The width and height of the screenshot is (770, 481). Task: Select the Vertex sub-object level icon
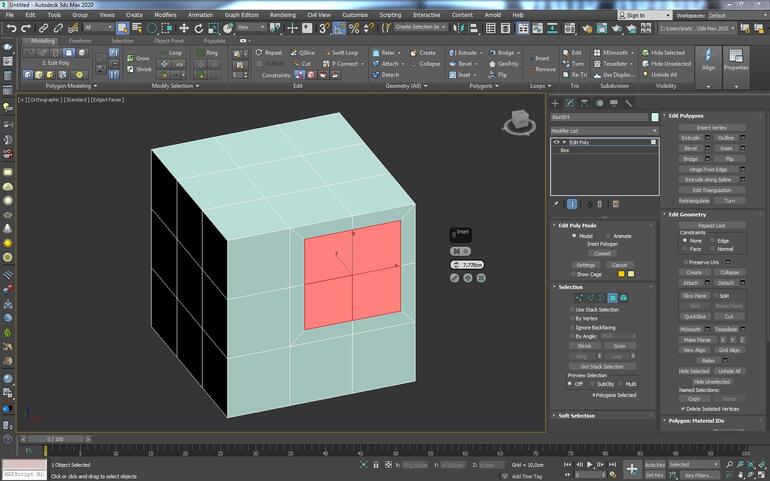[x=580, y=298]
